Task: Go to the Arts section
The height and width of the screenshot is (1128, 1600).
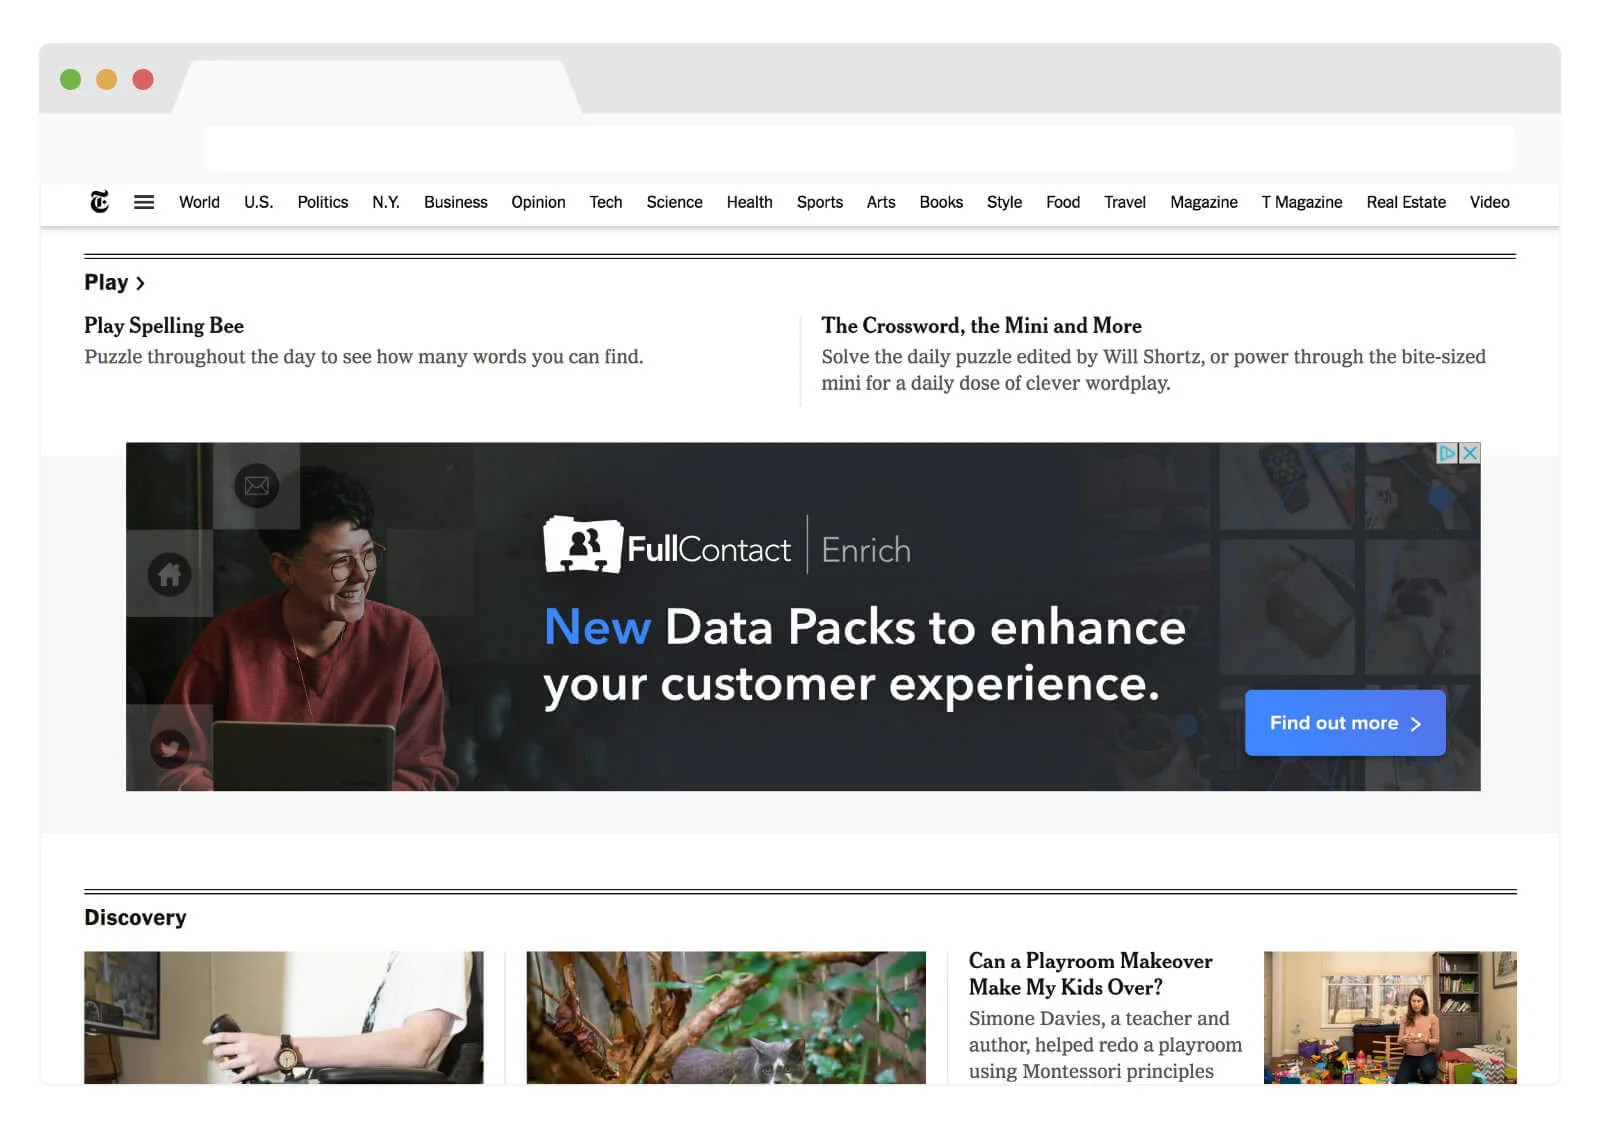Action: 881,202
